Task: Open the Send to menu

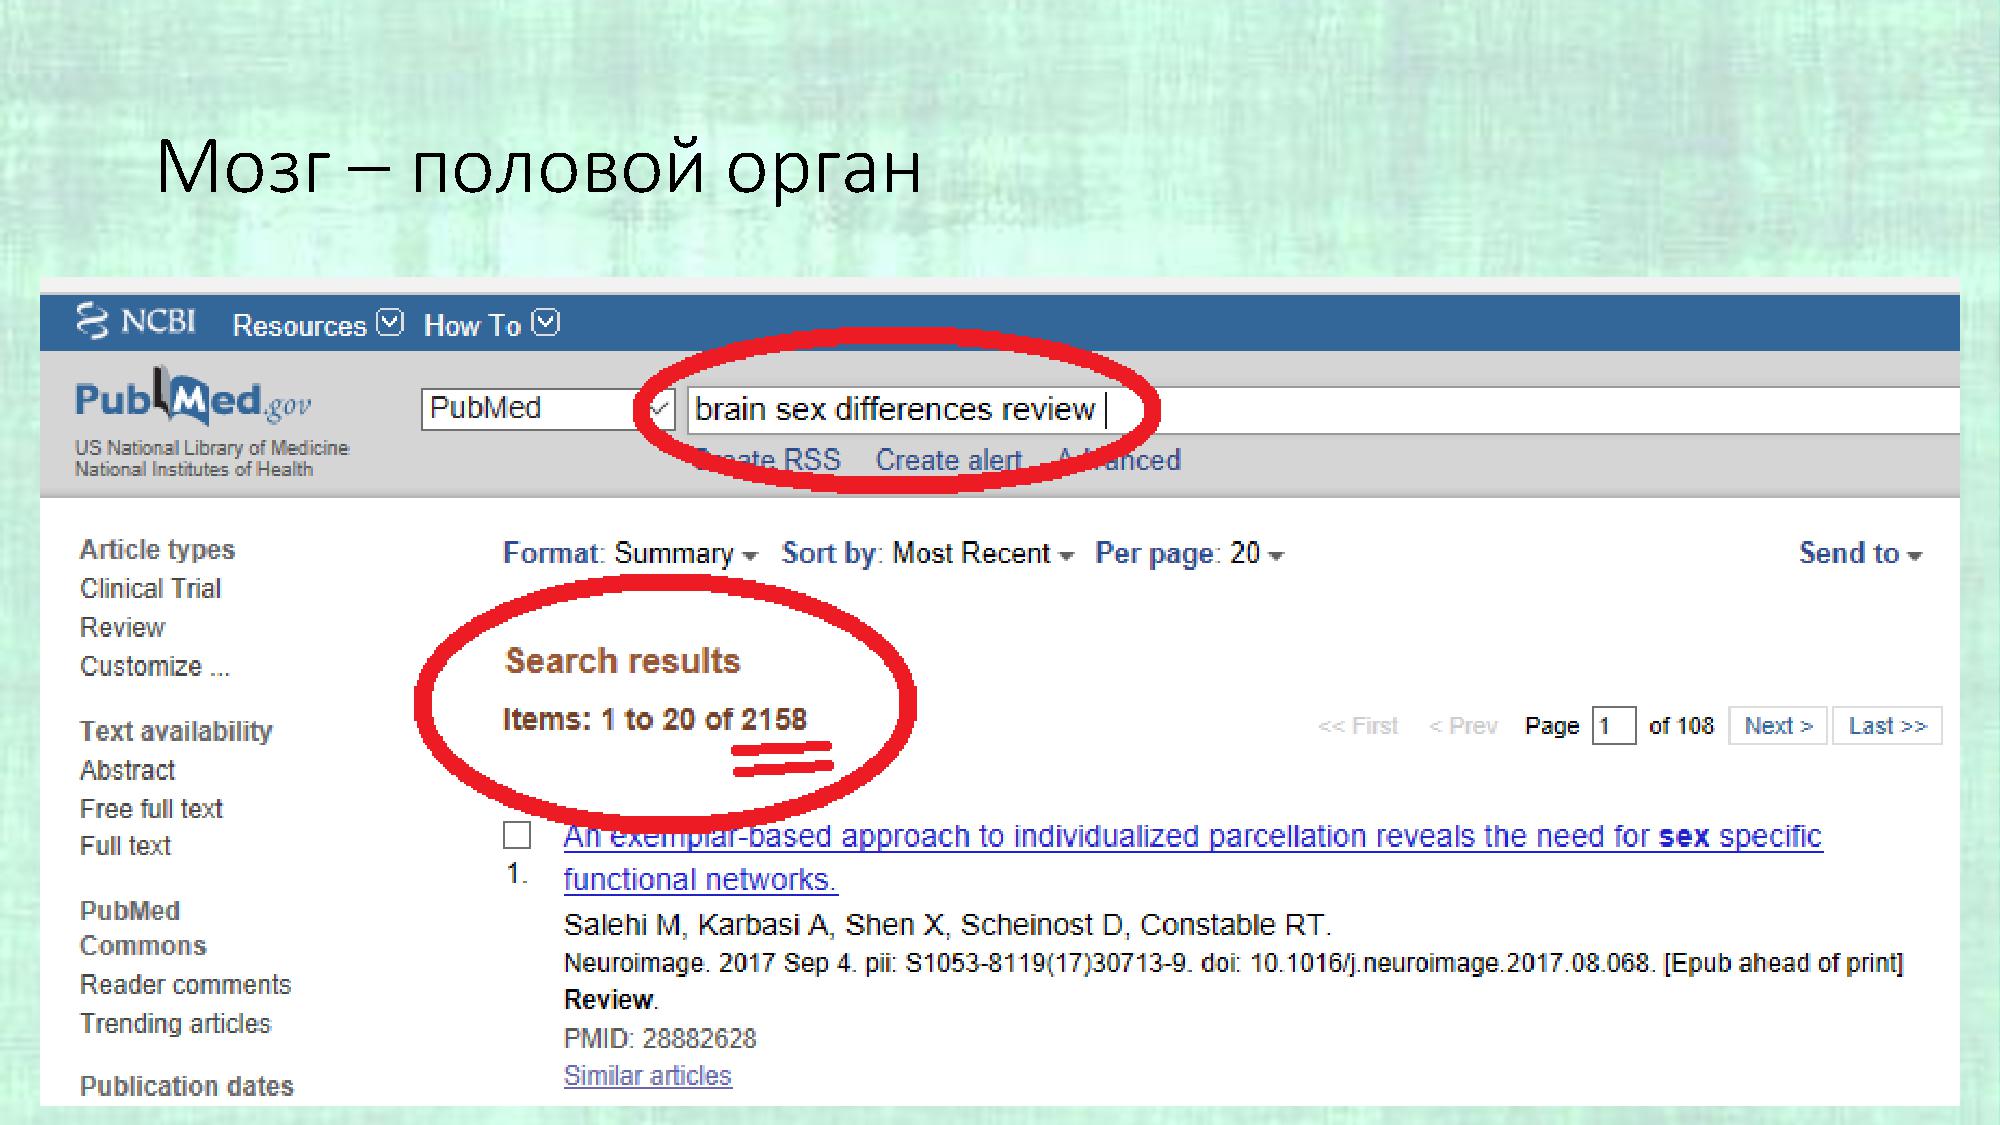Action: coord(1859,553)
